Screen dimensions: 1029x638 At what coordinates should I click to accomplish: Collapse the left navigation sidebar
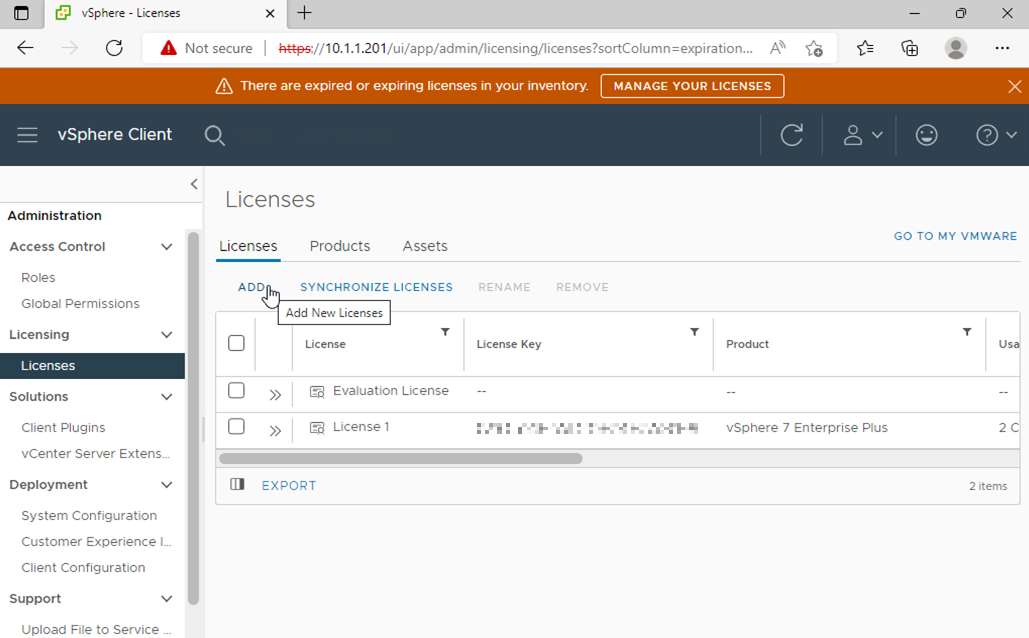194,184
